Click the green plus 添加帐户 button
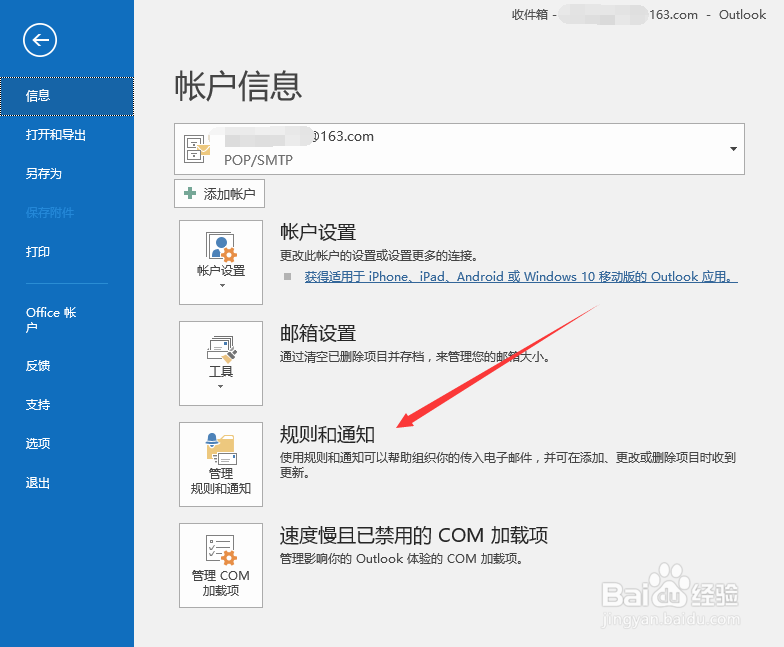 tap(220, 194)
